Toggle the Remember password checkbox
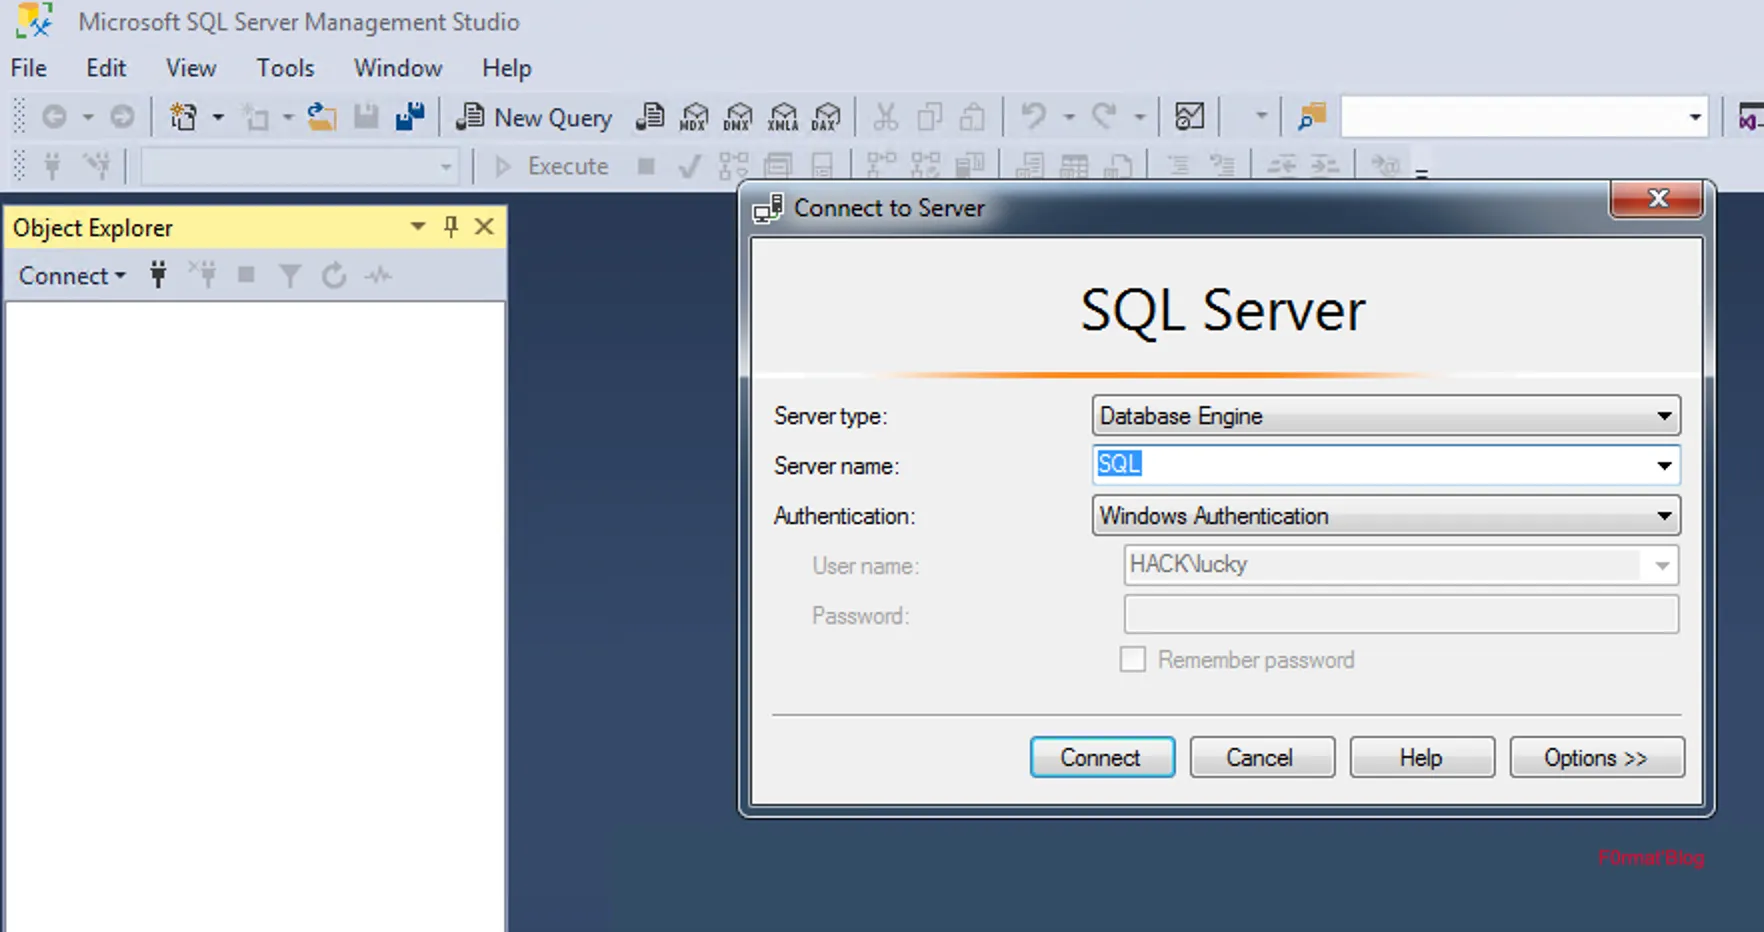 click(x=1132, y=660)
